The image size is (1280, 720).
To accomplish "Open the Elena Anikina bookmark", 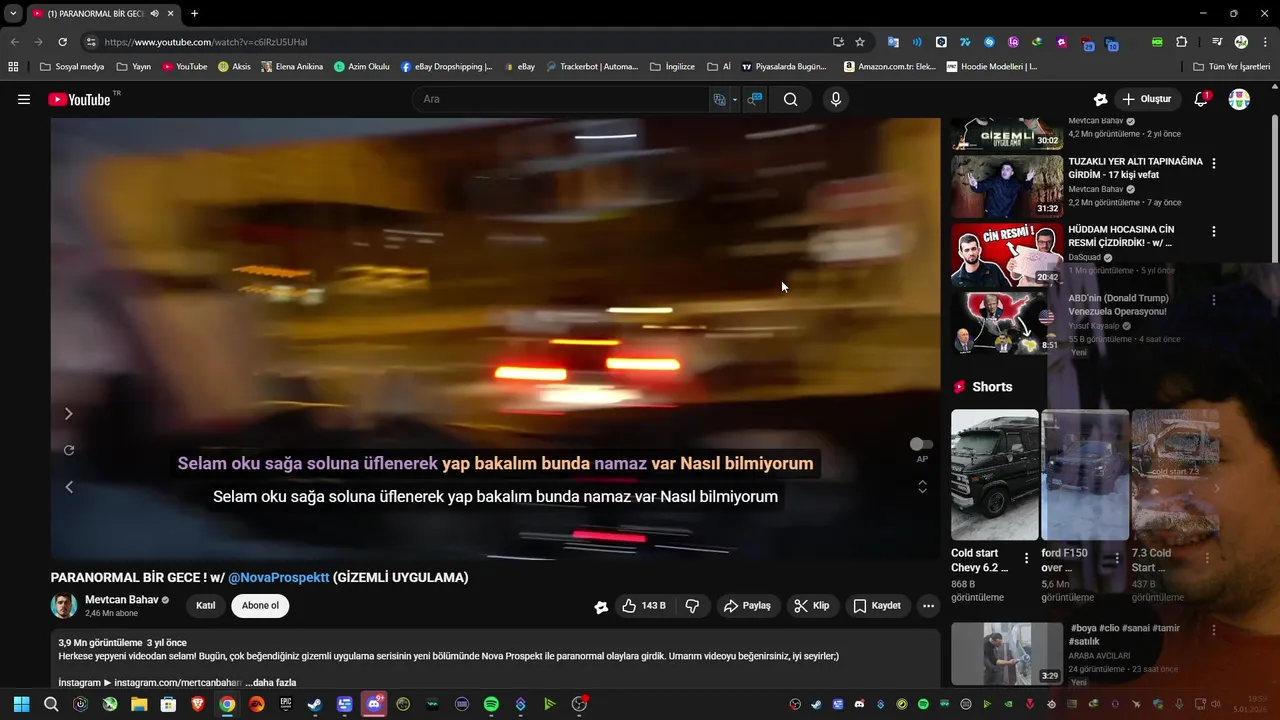I will click(x=292, y=67).
